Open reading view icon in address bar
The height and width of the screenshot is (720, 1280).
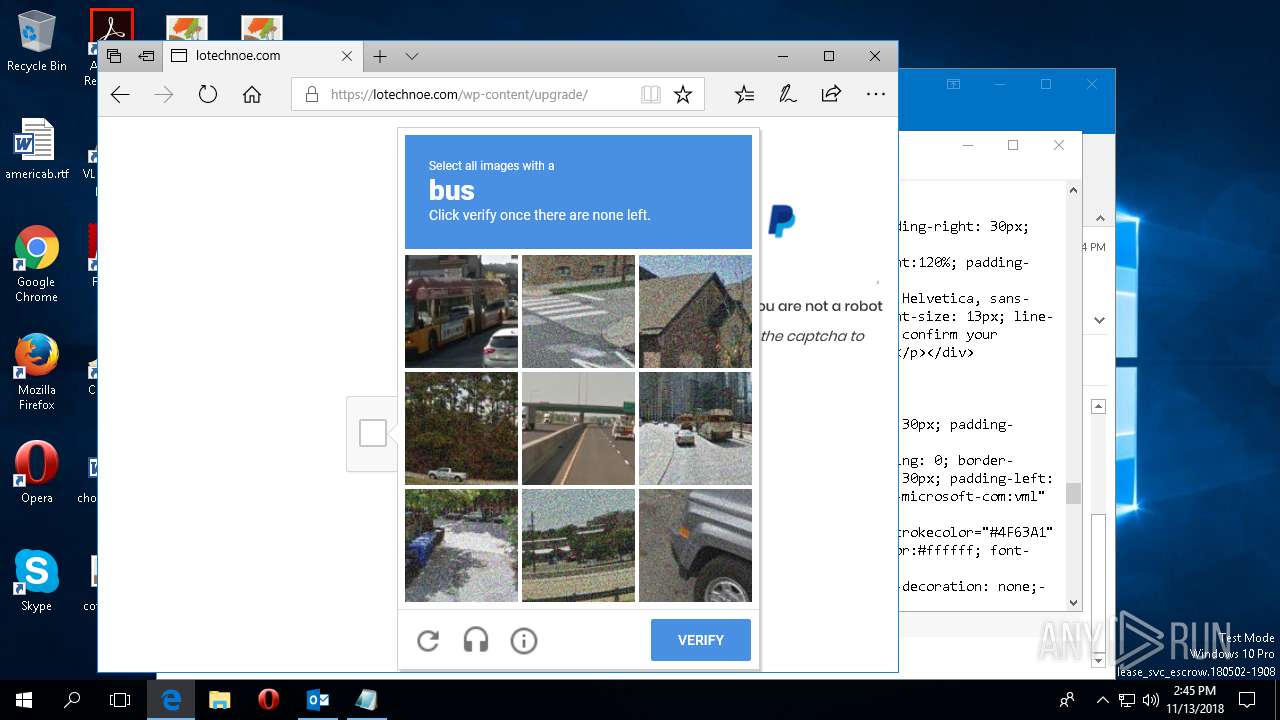coord(651,95)
